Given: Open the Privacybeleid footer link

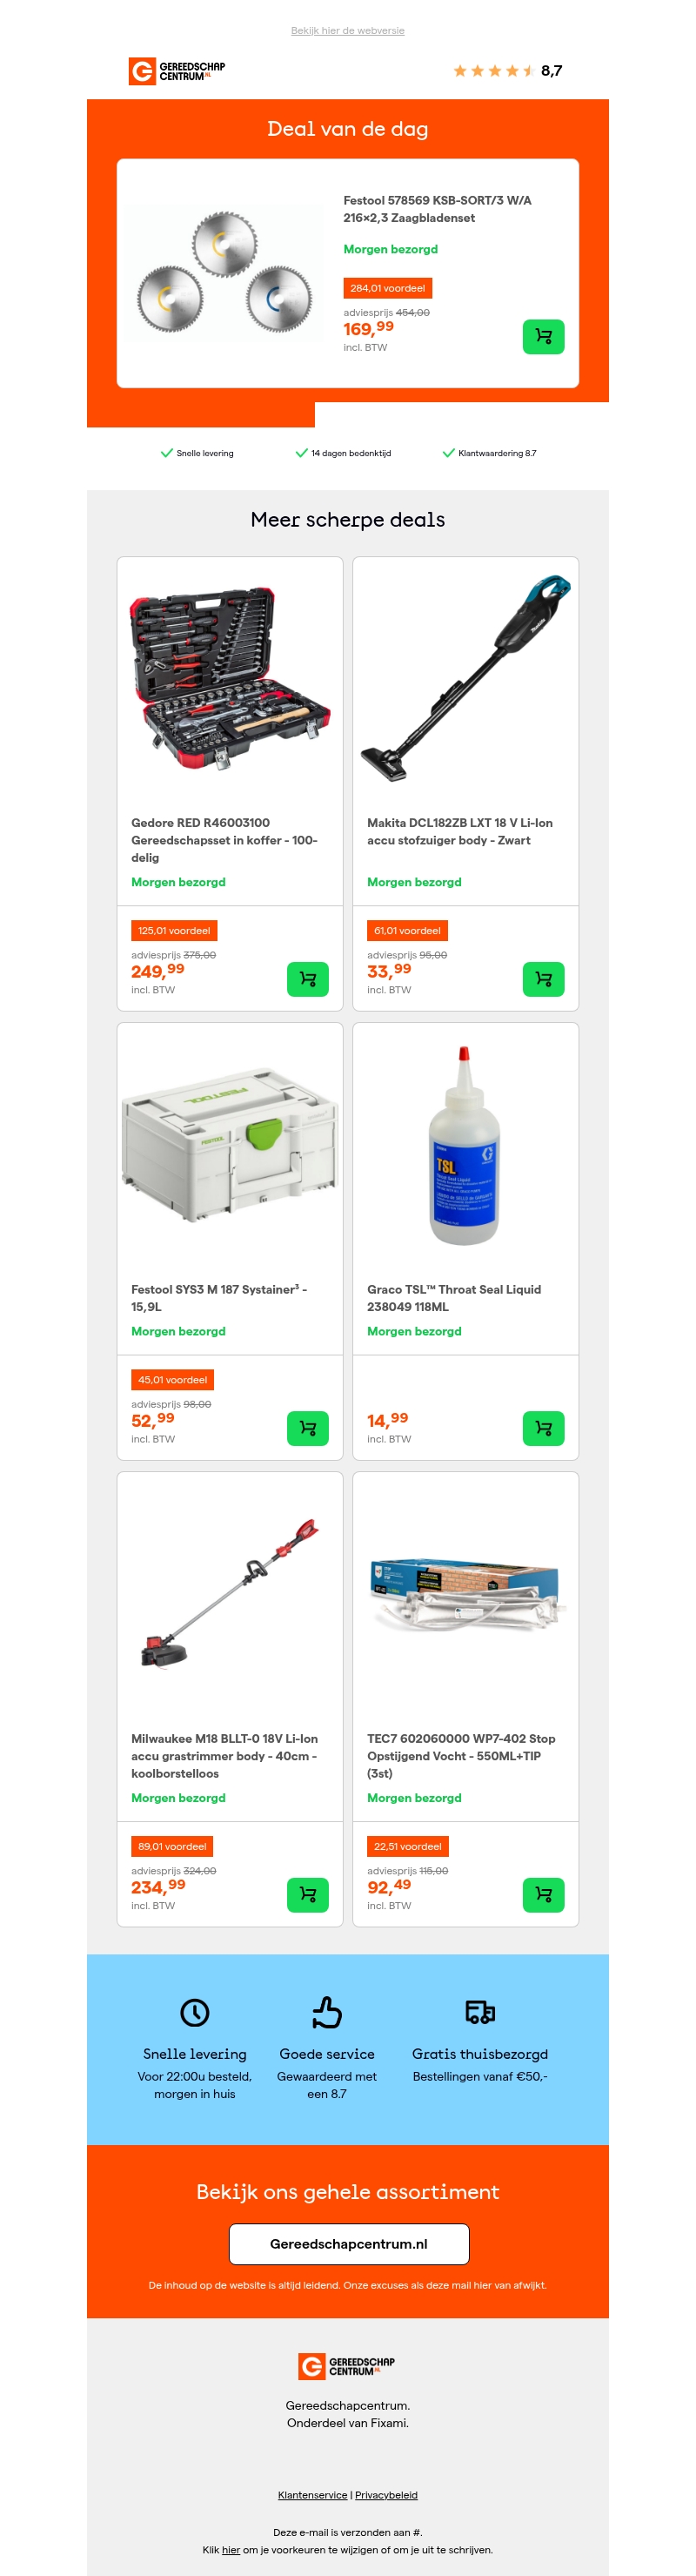Looking at the screenshot, I should click(x=386, y=2495).
